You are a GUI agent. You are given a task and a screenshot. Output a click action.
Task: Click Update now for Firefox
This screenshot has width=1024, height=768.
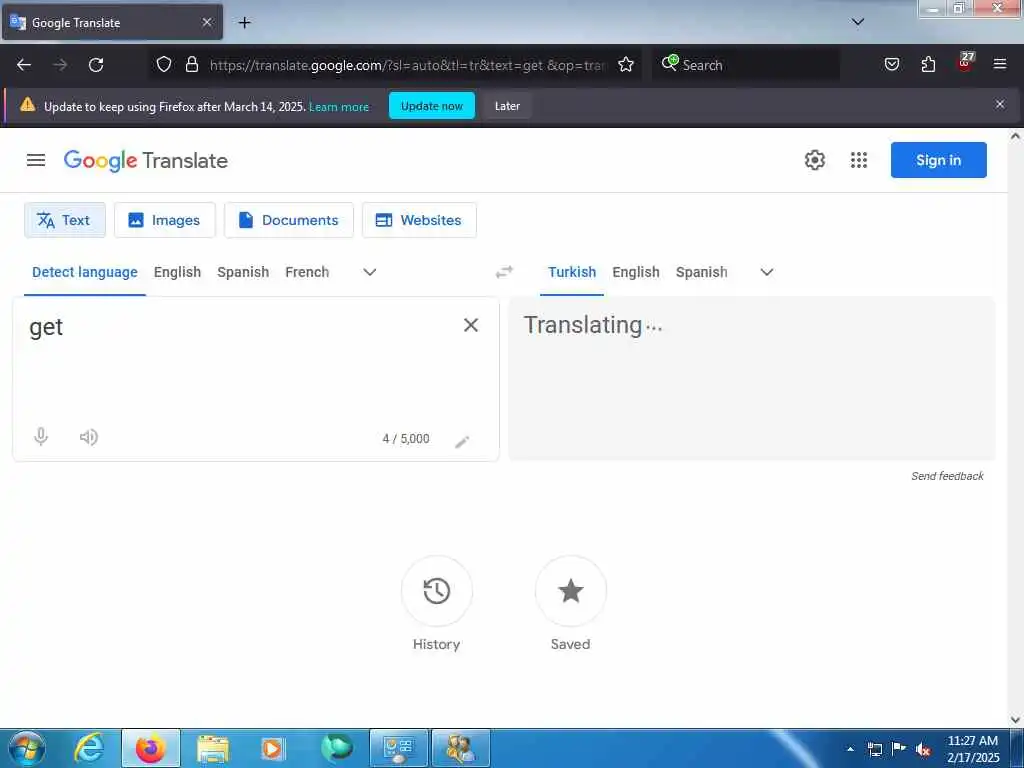432,106
